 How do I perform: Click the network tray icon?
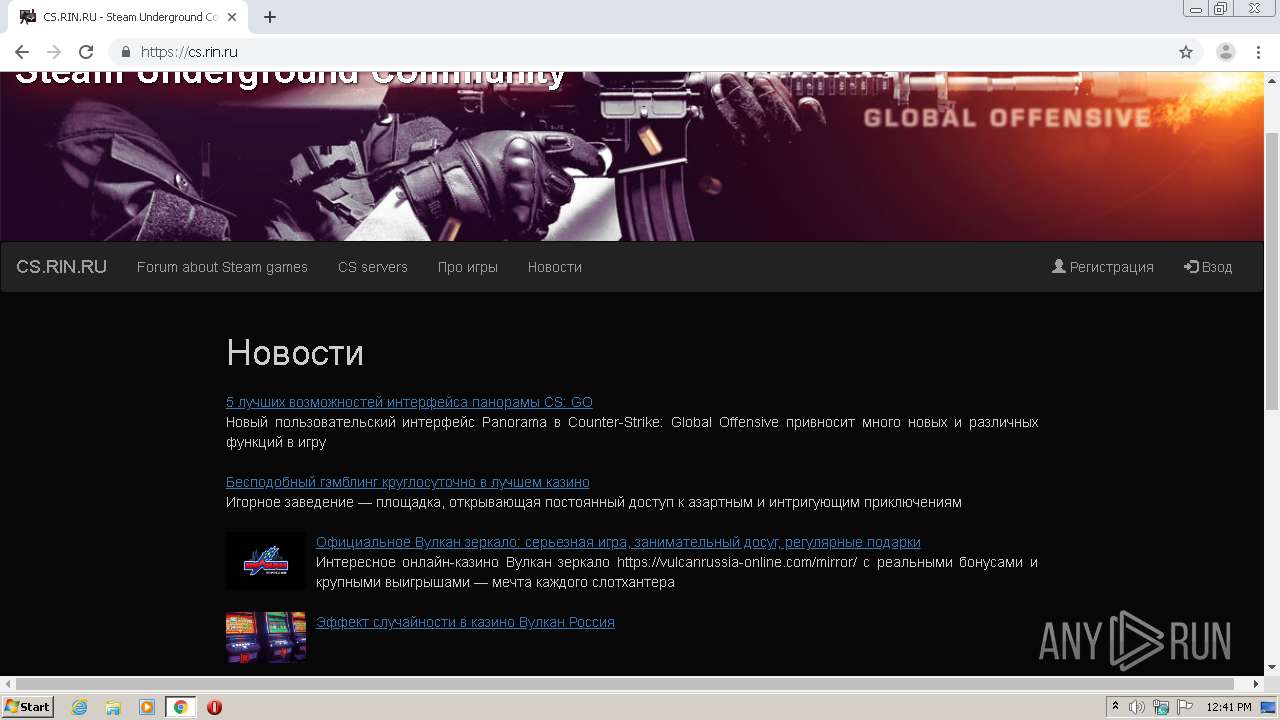(1161, 707)
